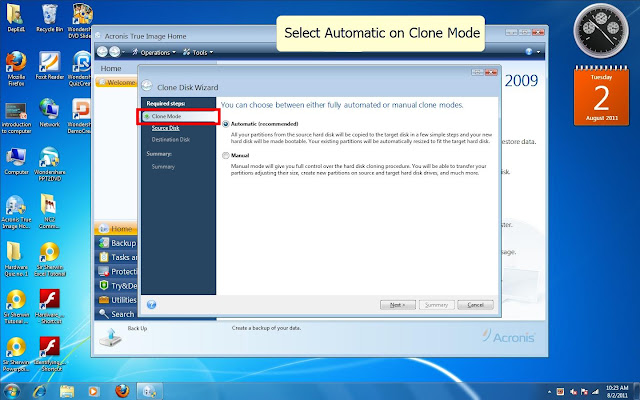Click the Acronis taskbar button
This screenshot has height=400, width=640.
(149, 391)
